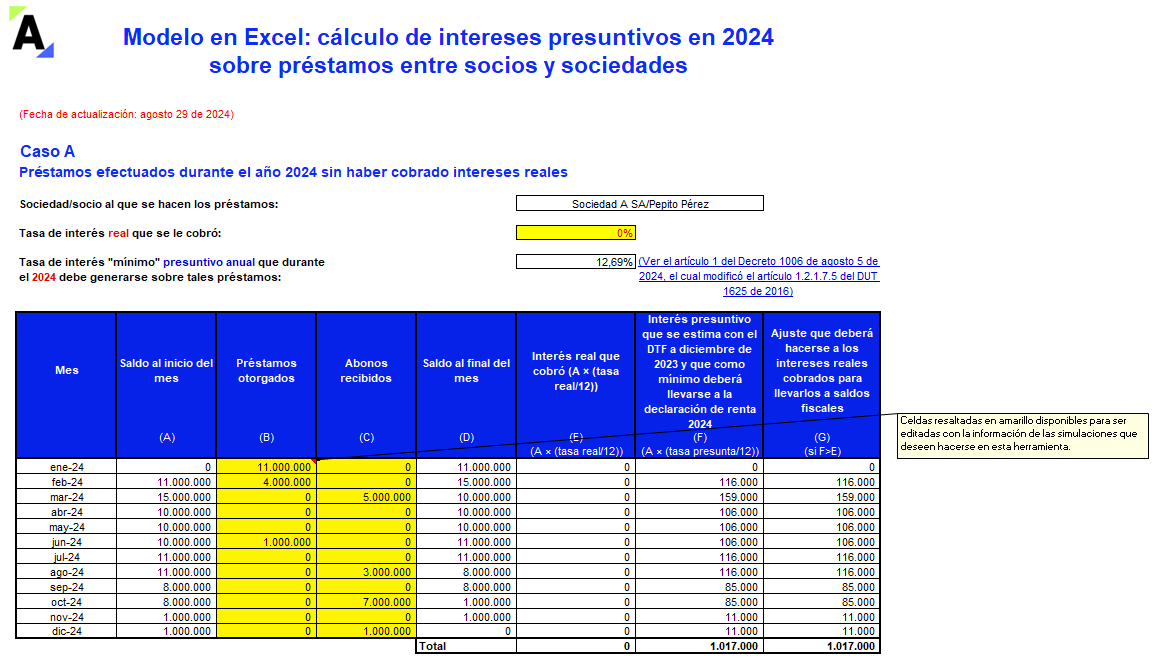Select the total ajuste 1.017.000 cell

pyautogui.click(x=822, y=646)
